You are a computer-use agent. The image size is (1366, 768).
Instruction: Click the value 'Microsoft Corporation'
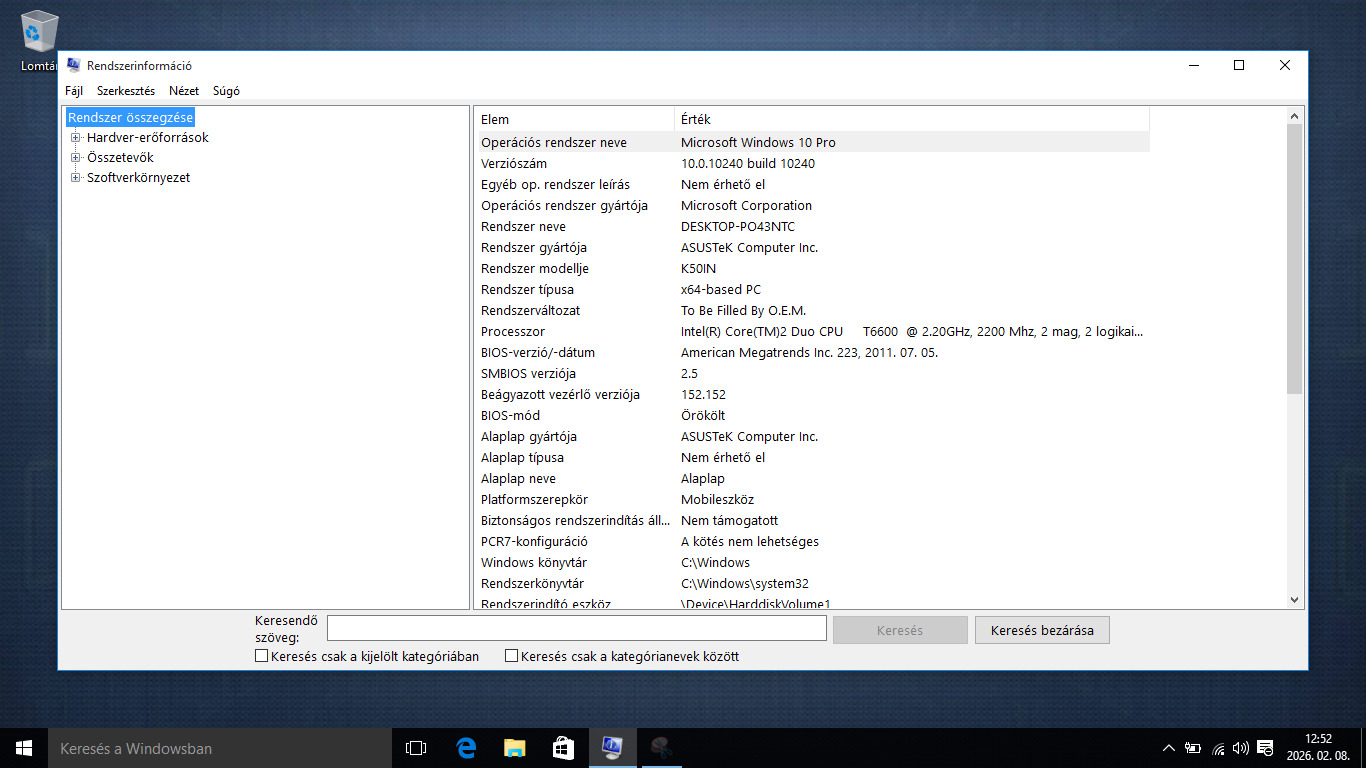coord(746,205)
